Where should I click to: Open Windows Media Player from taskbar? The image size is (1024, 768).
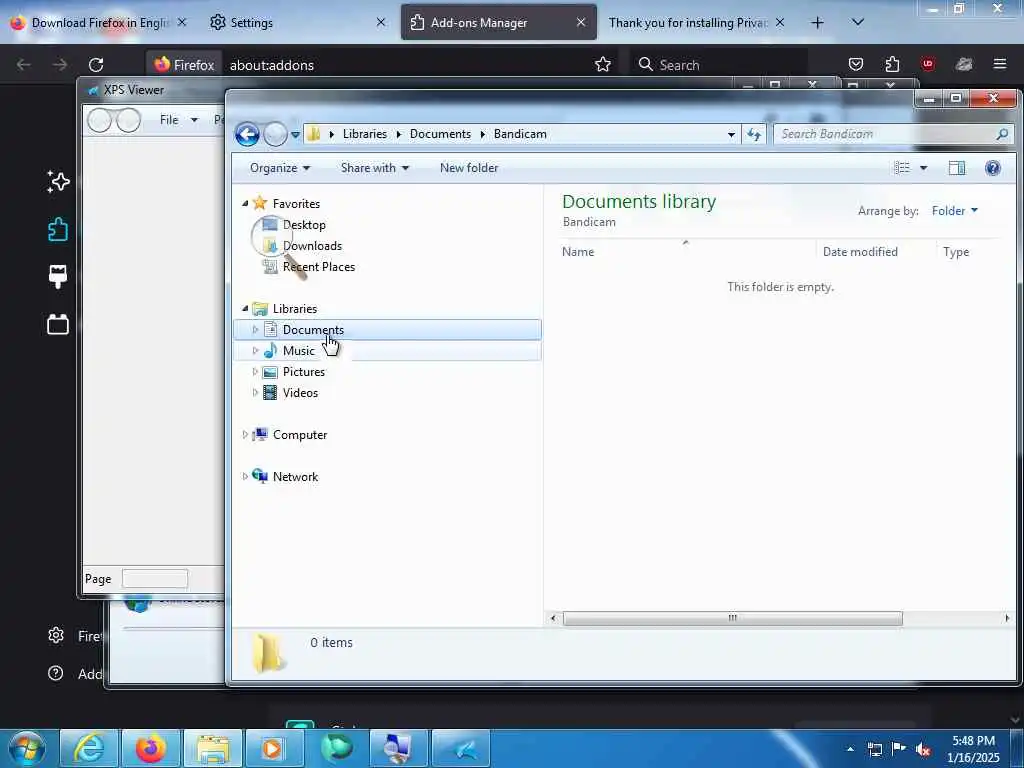273,748
